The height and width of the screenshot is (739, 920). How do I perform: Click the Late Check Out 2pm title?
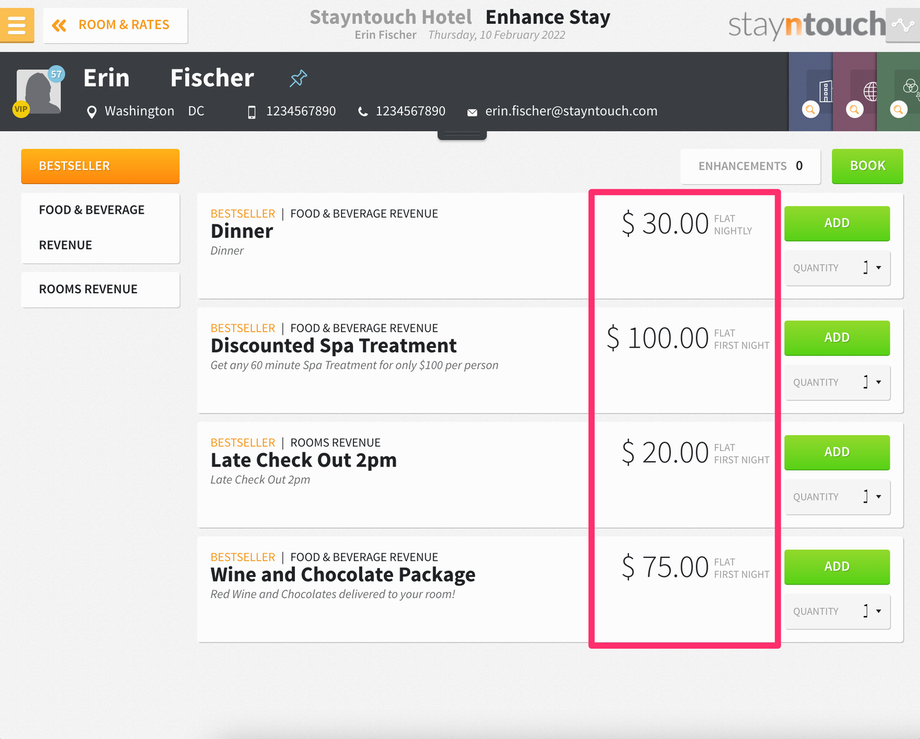[x=303, y=460]
